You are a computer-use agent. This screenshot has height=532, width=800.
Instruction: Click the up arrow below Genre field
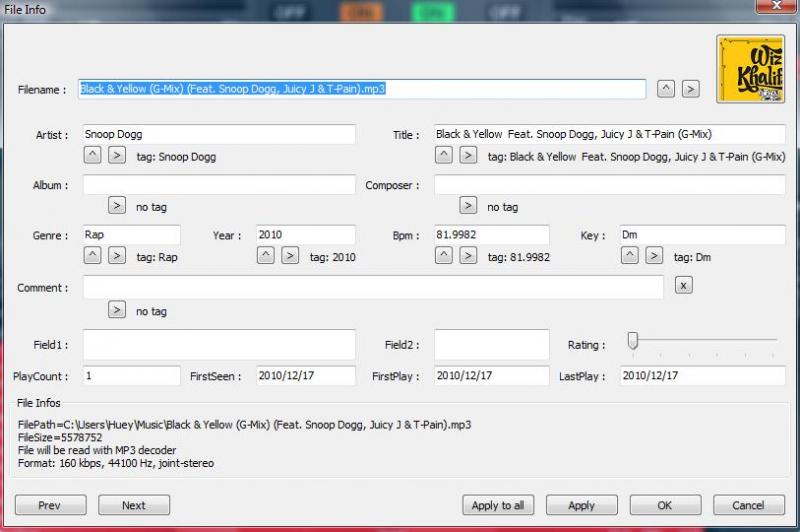[x=92, y=256]
